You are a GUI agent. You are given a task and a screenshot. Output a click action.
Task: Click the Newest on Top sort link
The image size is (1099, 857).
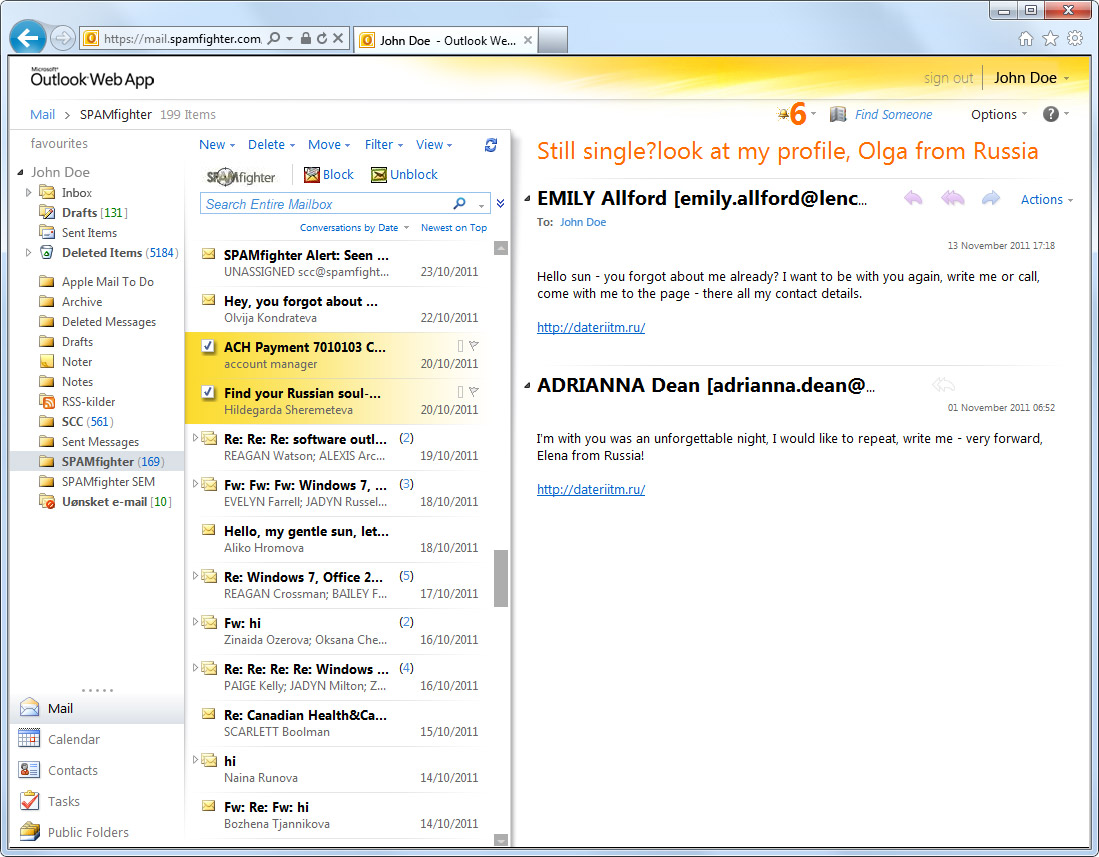click(453, 228)
